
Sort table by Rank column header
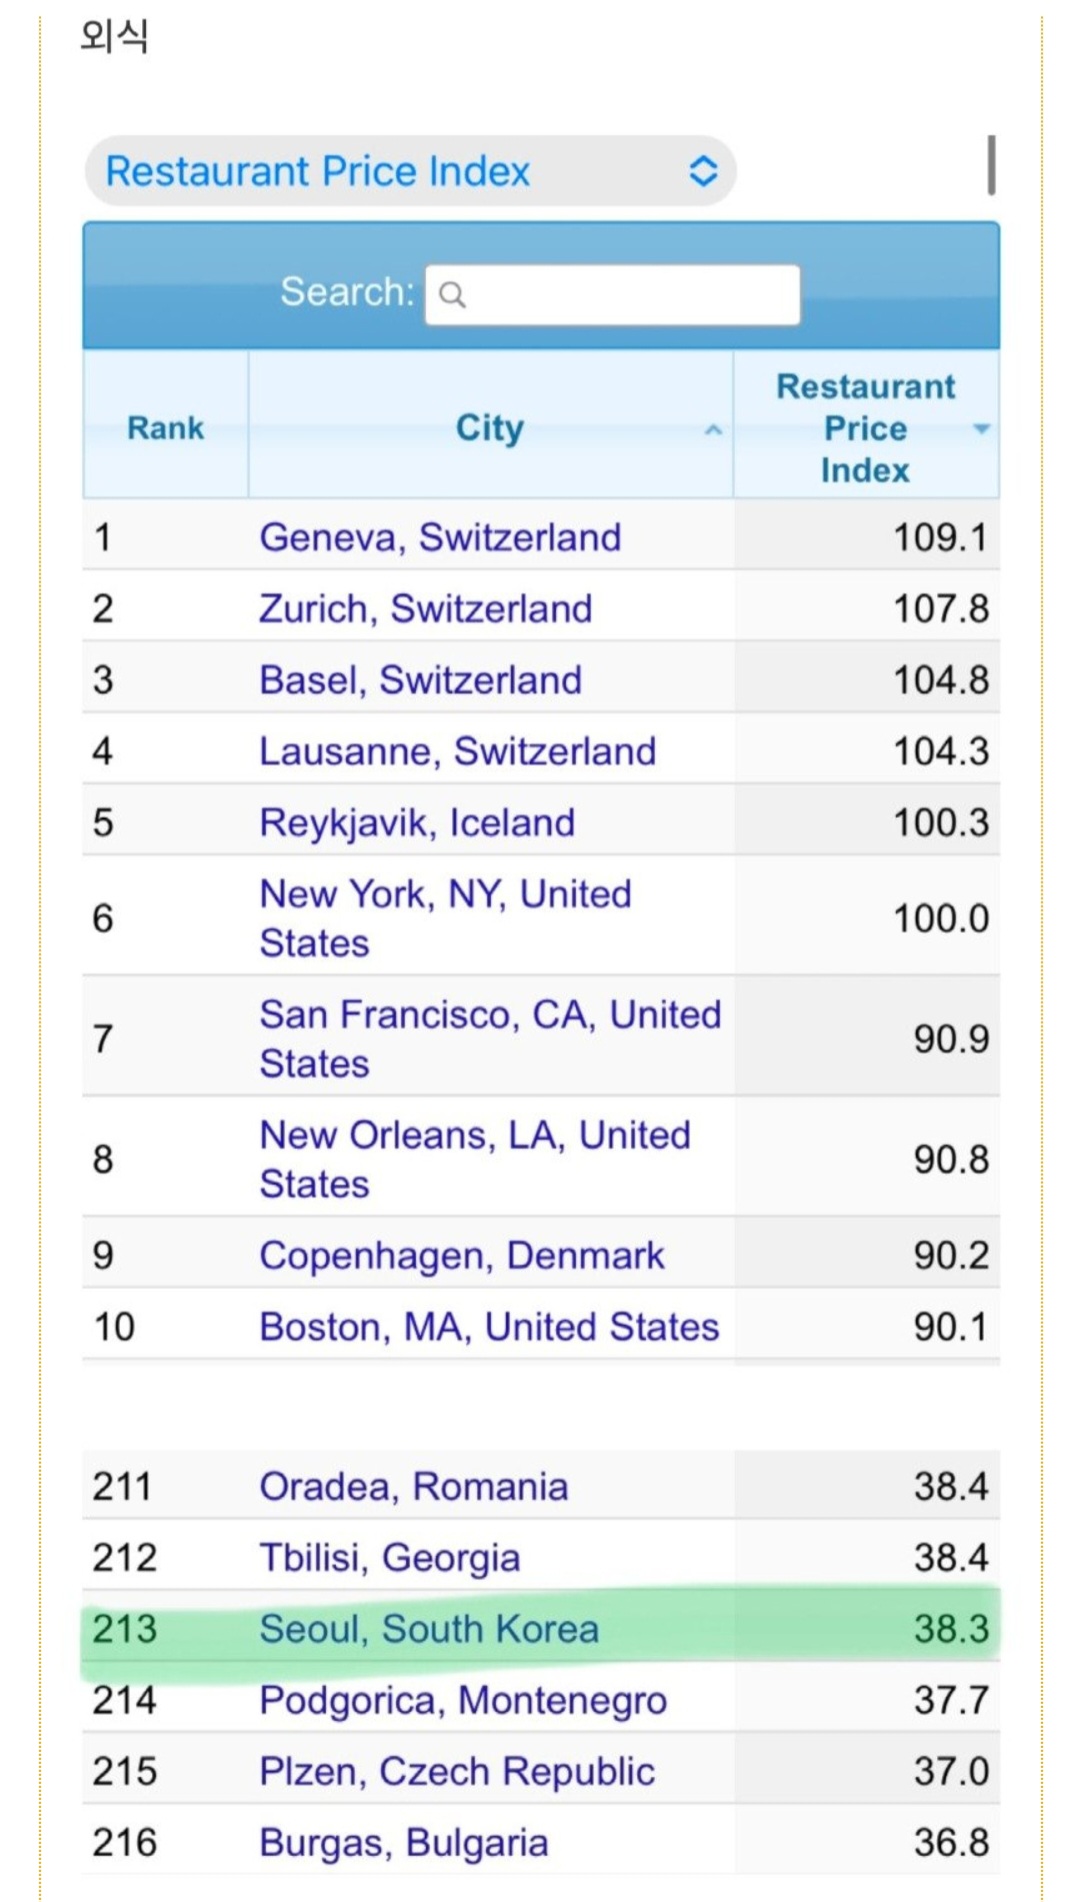(x=166, y=427)
